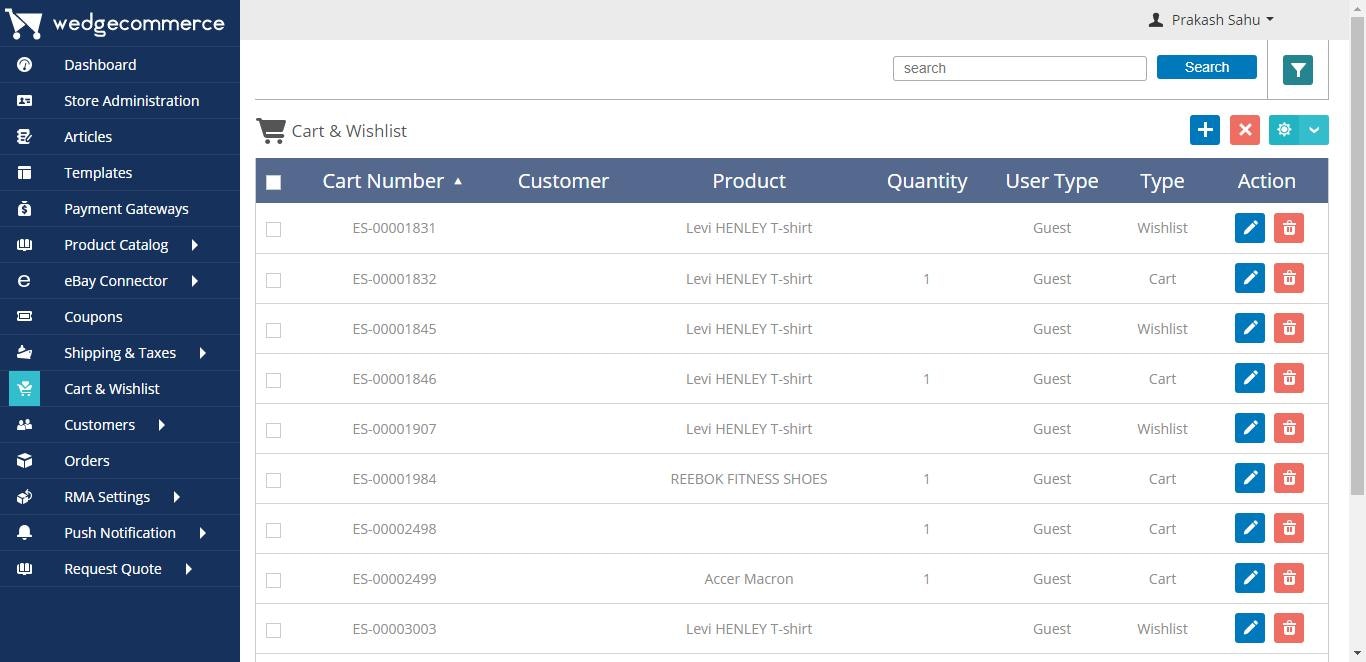The width and height of the screenshot is (1366, 662).
Task: Expand the Product Catalog sidebar menu
Action: 116,245
